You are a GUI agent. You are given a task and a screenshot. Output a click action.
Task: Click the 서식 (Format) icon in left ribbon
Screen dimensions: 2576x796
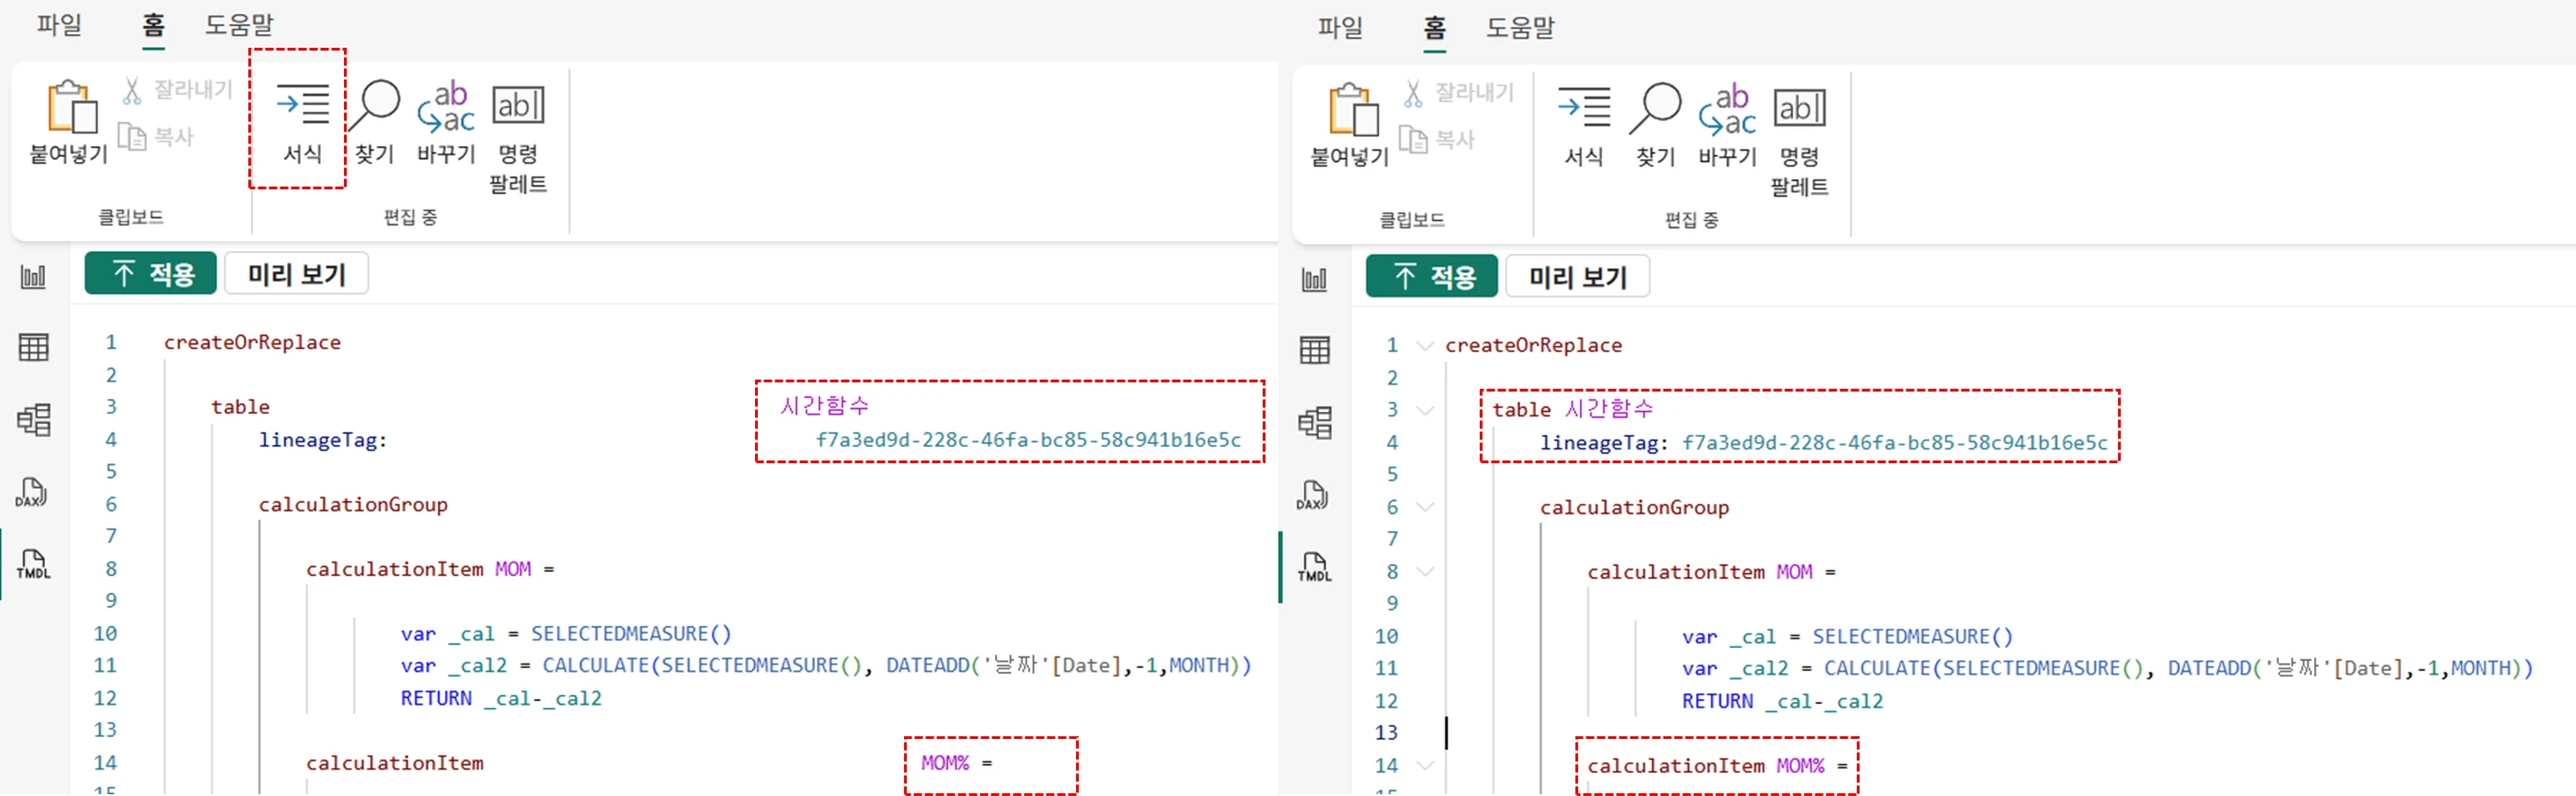[x=302, y=106]
